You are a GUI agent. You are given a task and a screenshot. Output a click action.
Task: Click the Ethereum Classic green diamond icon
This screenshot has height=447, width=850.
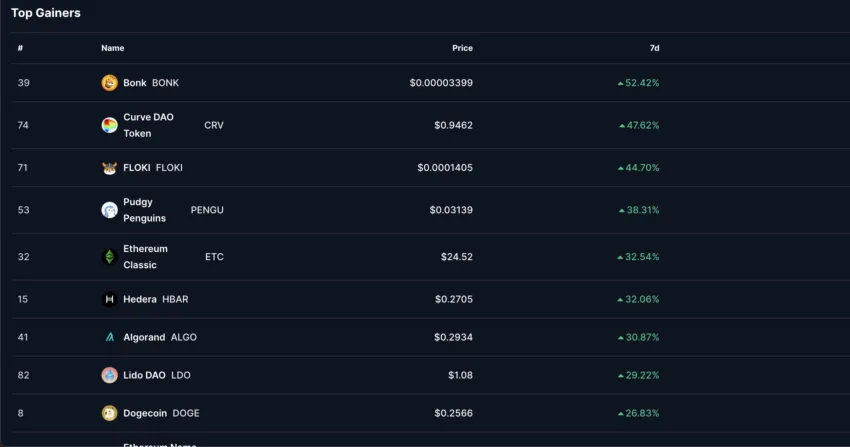click(110, 257)
